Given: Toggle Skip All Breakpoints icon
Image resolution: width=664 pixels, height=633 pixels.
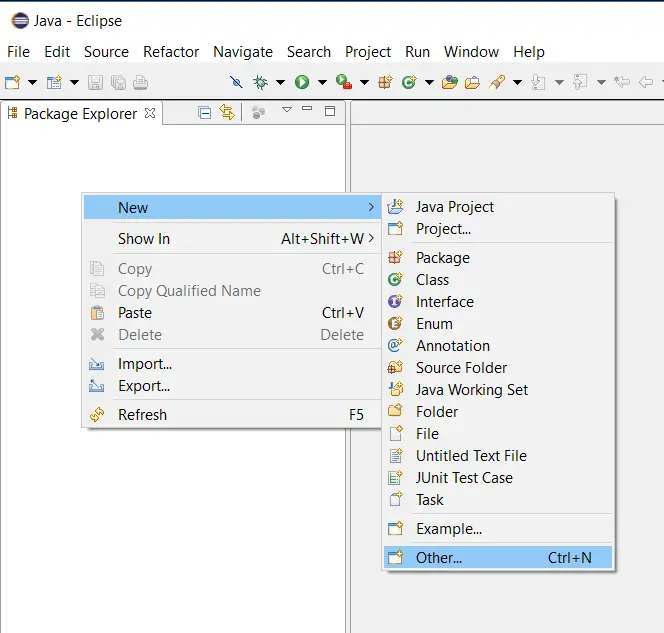Looking at the screenshot, I should 236,82.
